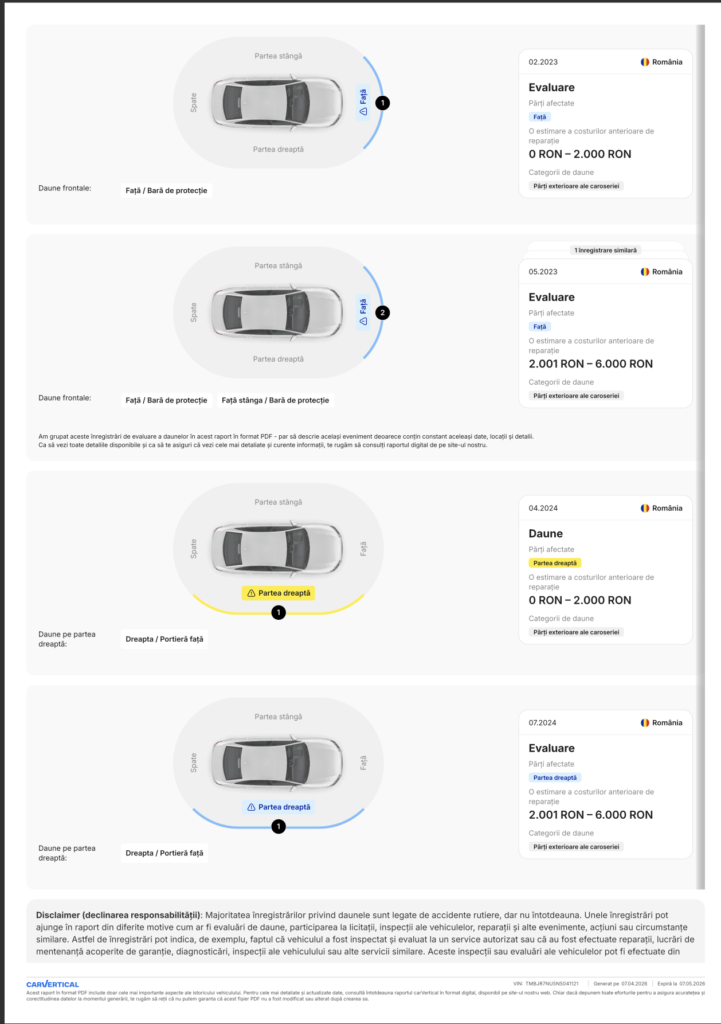Image resolution: width=721 pixels, height=1024 pixels.
Task: Click 'Față stânga / Bară de protecție' chip
Action: coord(275,400)
